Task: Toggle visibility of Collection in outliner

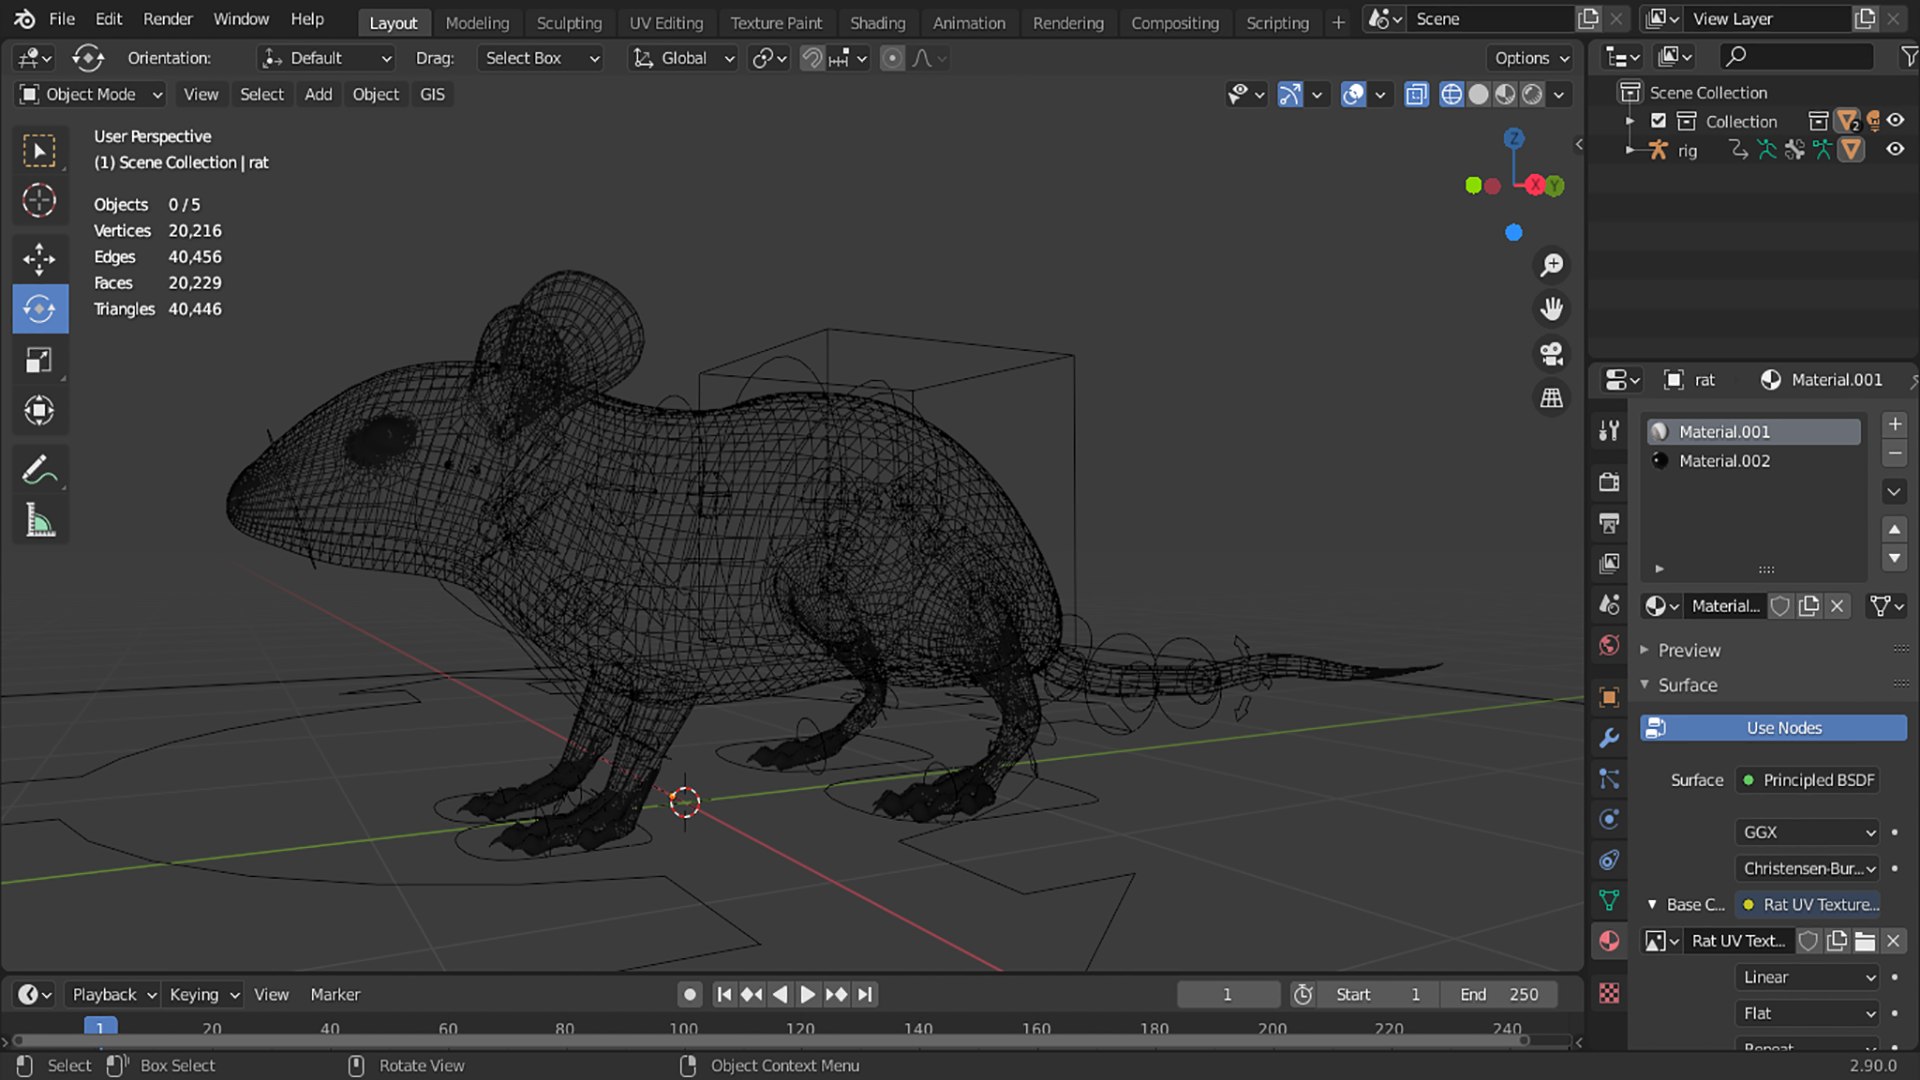Action: click(x=1895, y=120)
